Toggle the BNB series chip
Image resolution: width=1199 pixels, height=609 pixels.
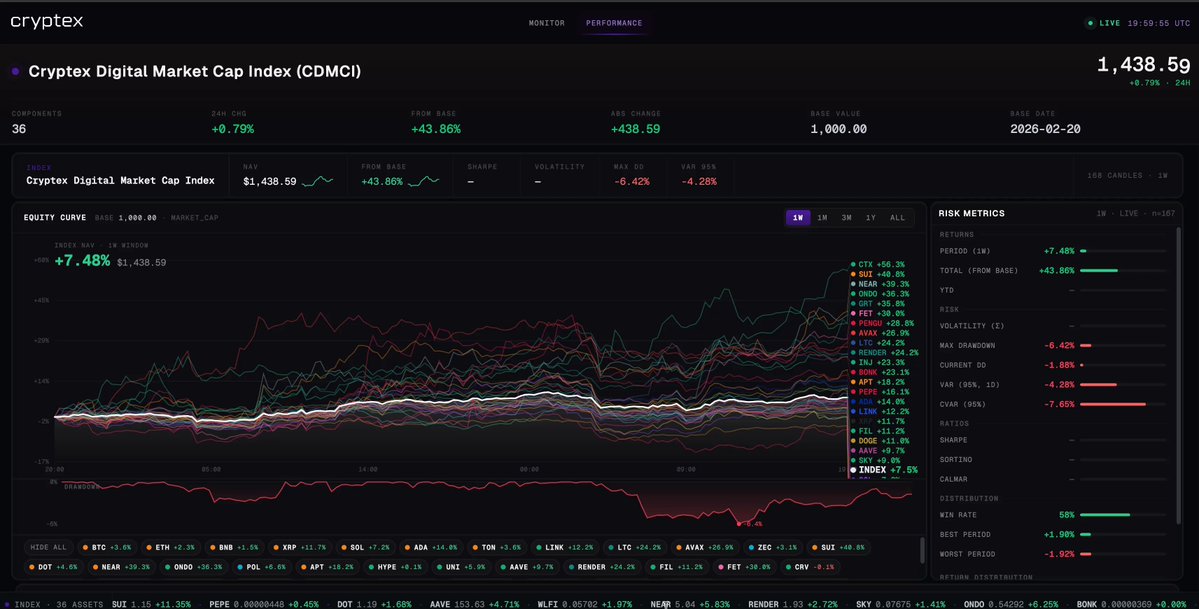(234, 548)
